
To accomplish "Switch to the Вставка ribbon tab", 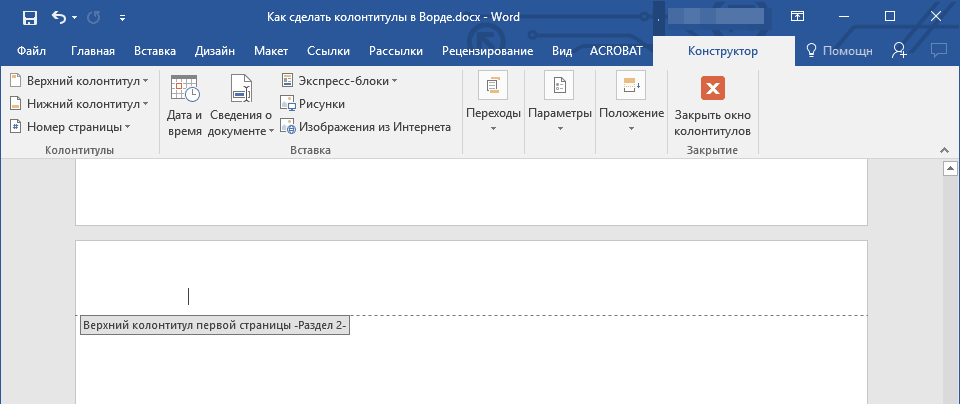I will (x=154, y=51).
